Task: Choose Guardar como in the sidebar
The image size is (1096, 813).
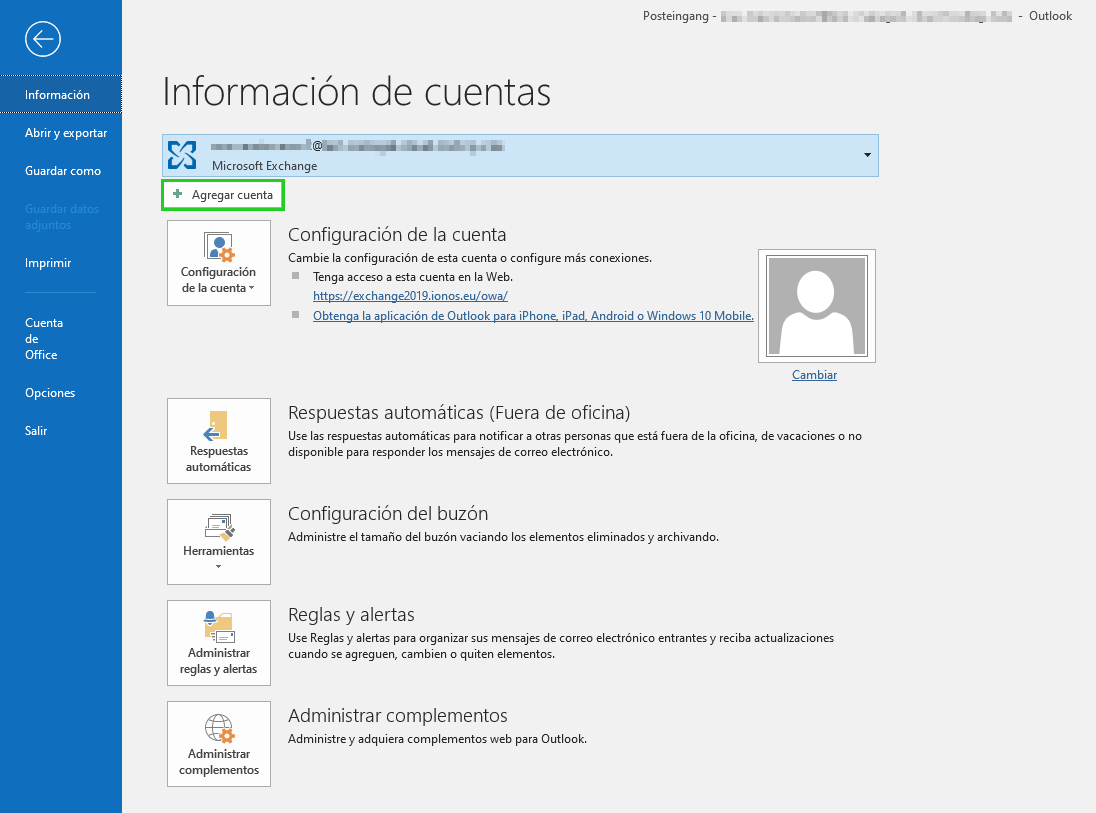Action: click(61, 171)
